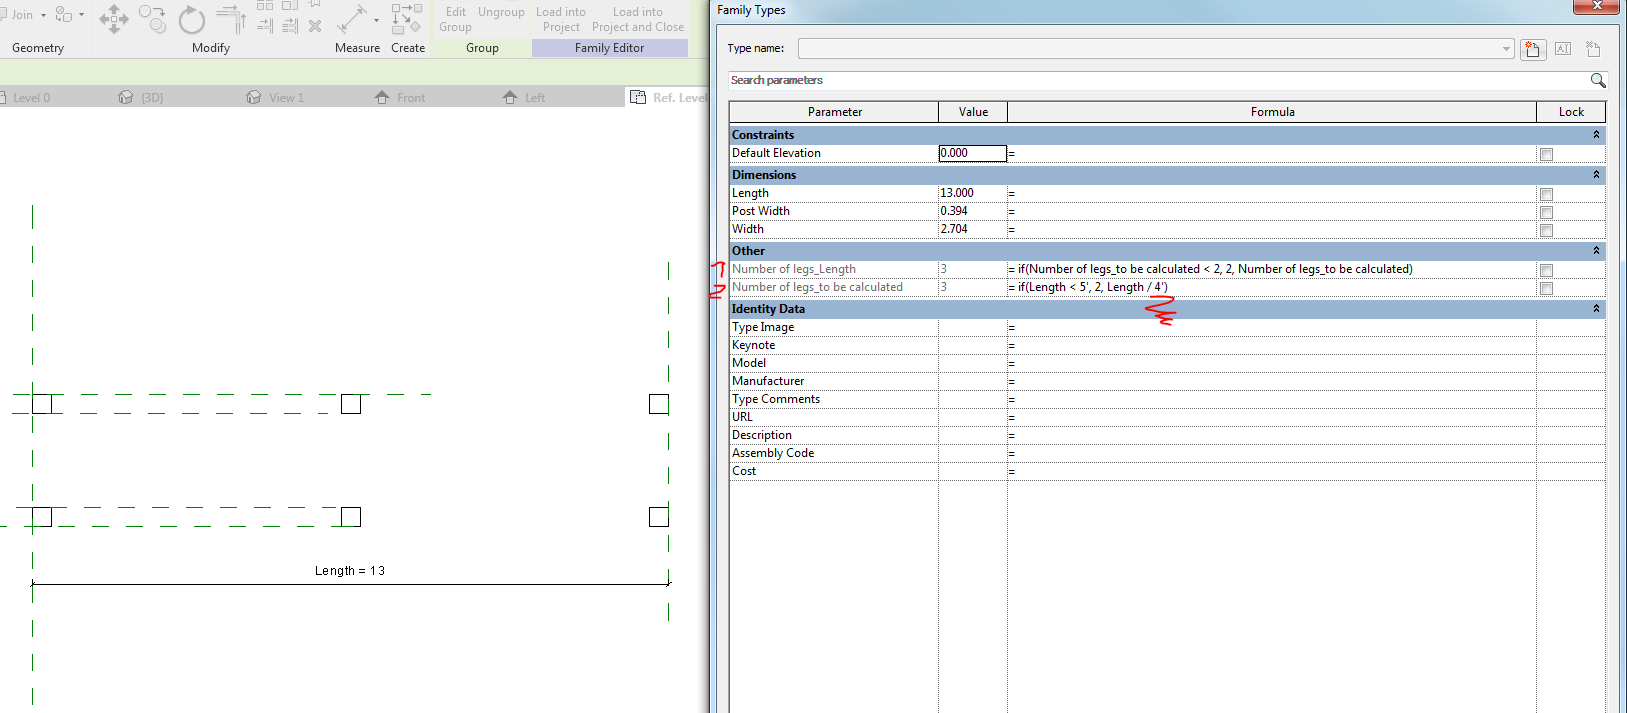Click the Trim/Extend Multiple Elements icon
1627x713 pixels.
(x=290, y=26)
